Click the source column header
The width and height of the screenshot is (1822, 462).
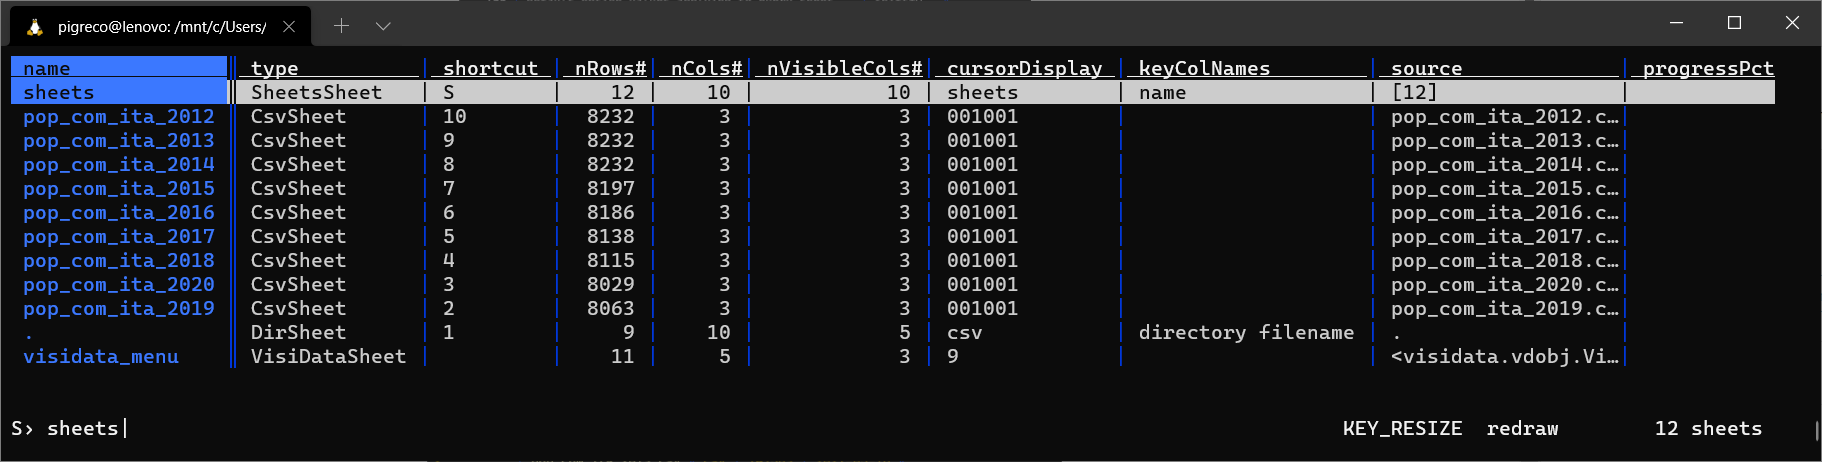1426,69
